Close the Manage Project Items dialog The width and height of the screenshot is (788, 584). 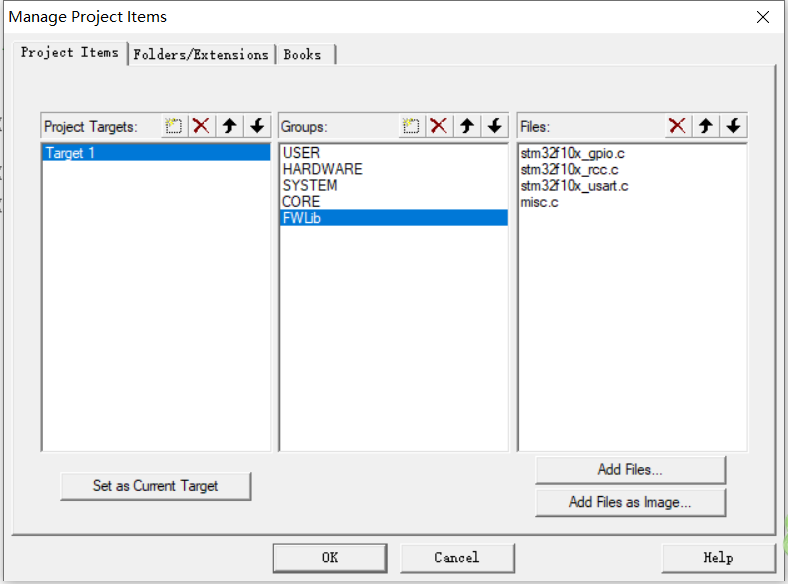tap(762, 17)
